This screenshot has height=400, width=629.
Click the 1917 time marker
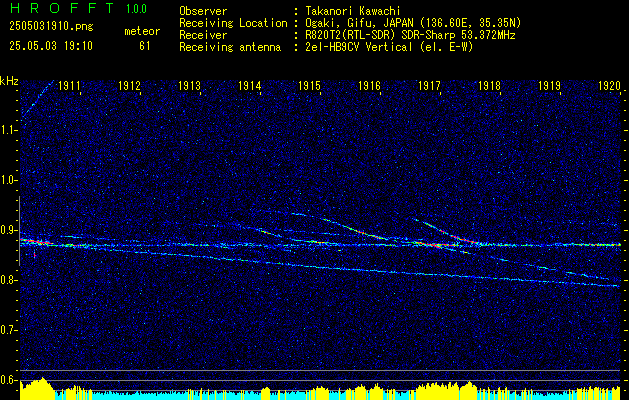(429, 85)
